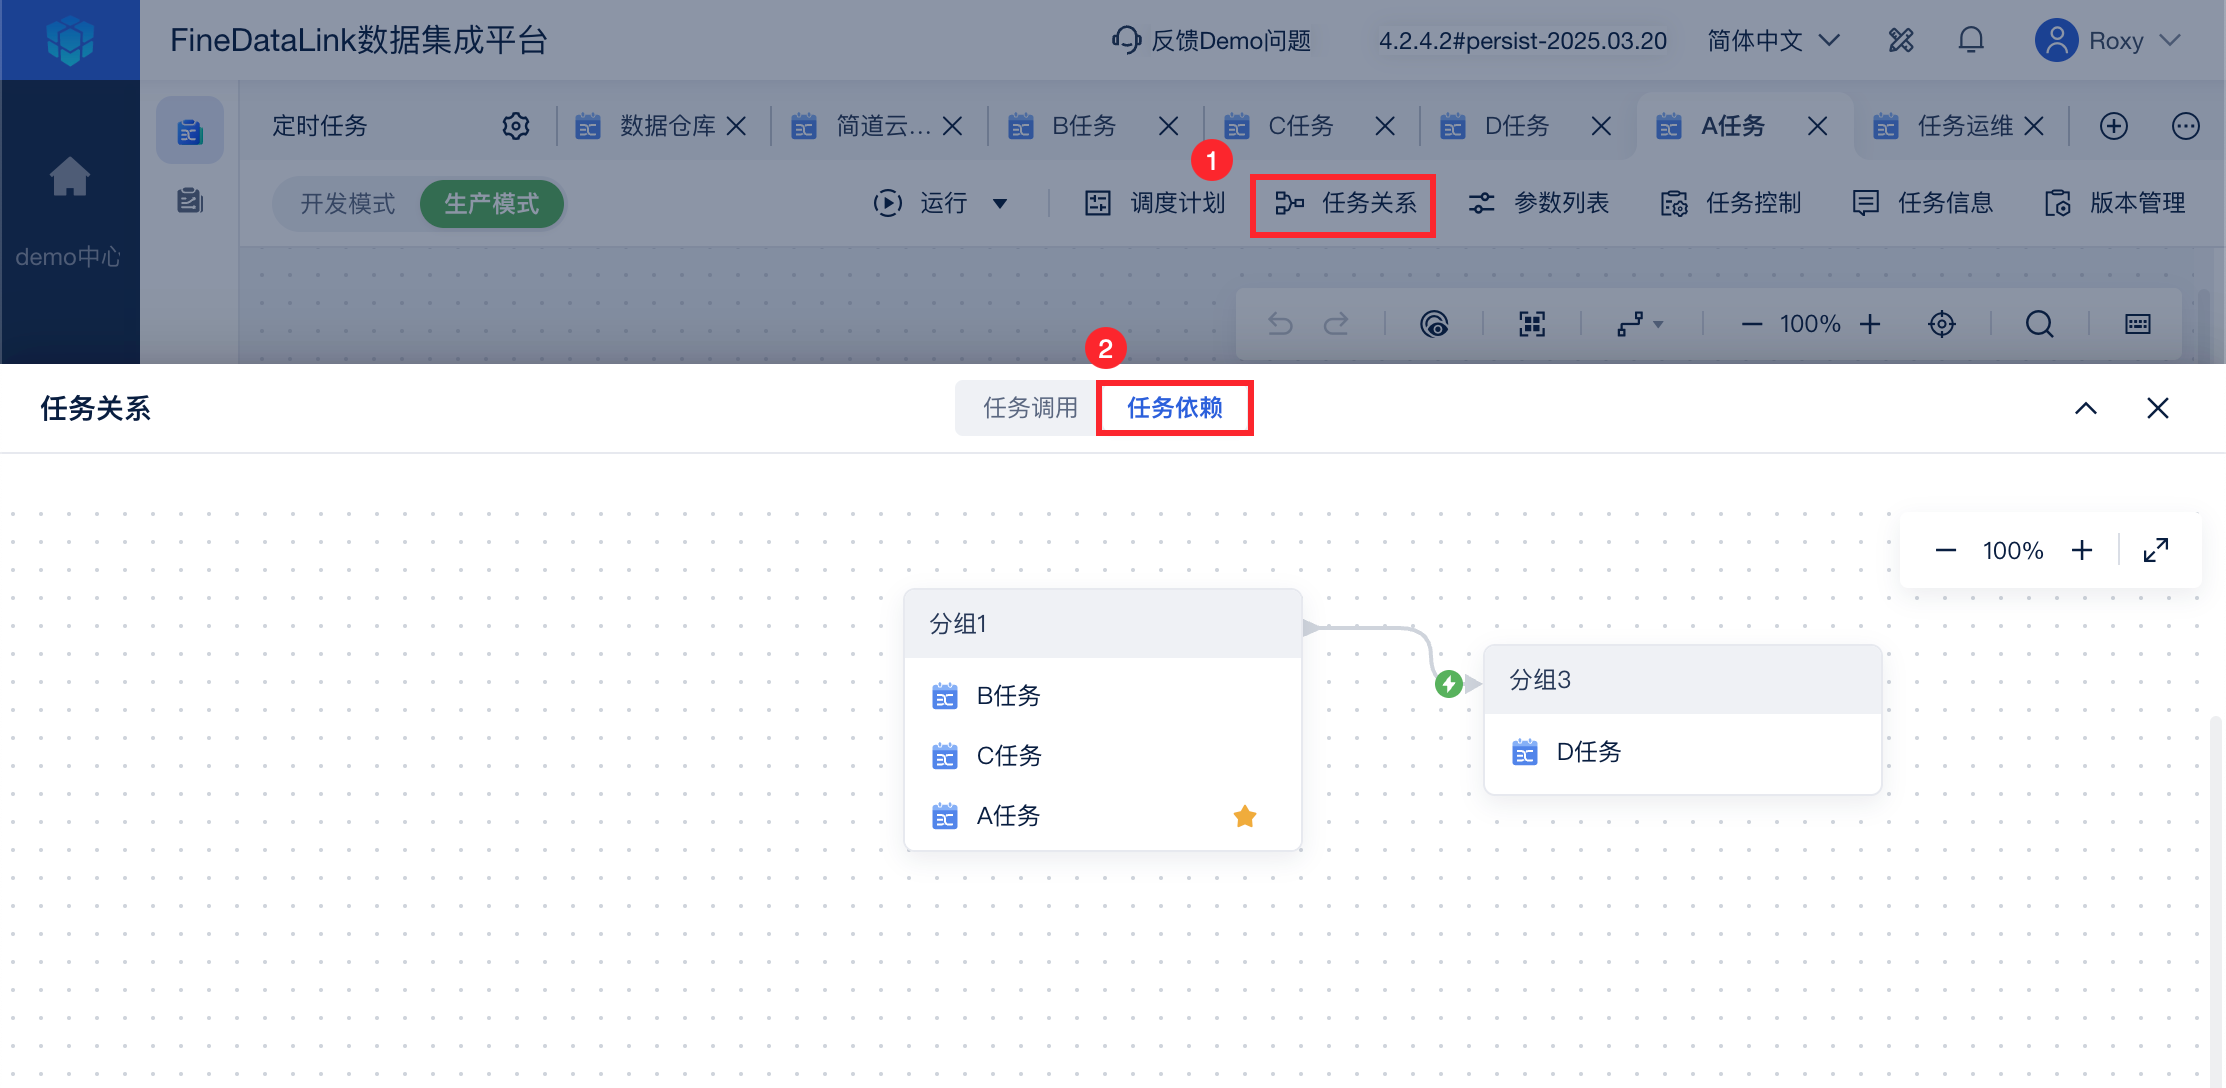Switch to 开发模式 mode
2226x1088 pixels.
click(x=348, y=204)
